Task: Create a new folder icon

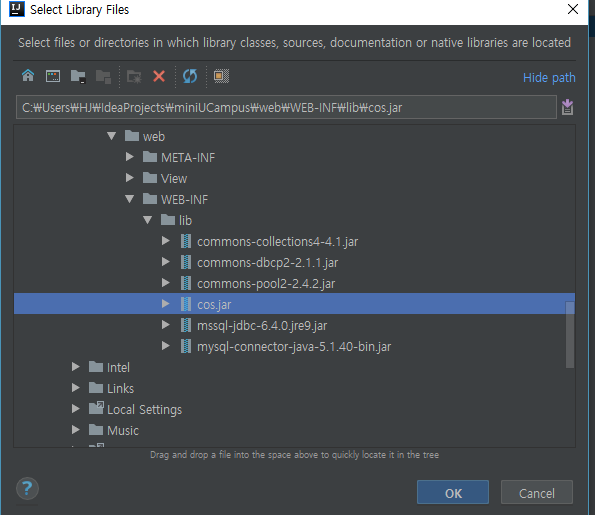Action: pos(134,77)
